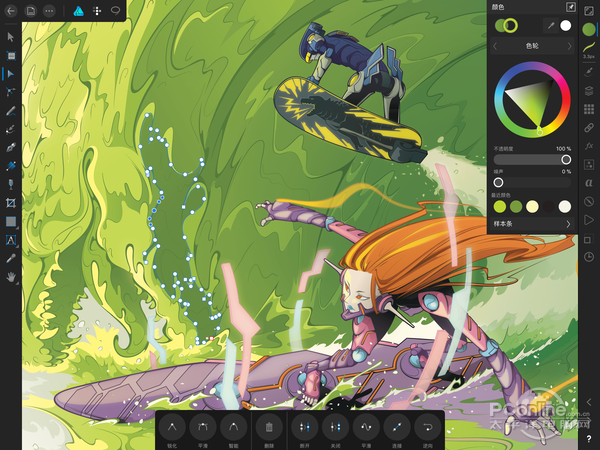Open the help question mark
The width and height of the screenshot is (600, 450).
pyautogui.click(x=589, y=439)
